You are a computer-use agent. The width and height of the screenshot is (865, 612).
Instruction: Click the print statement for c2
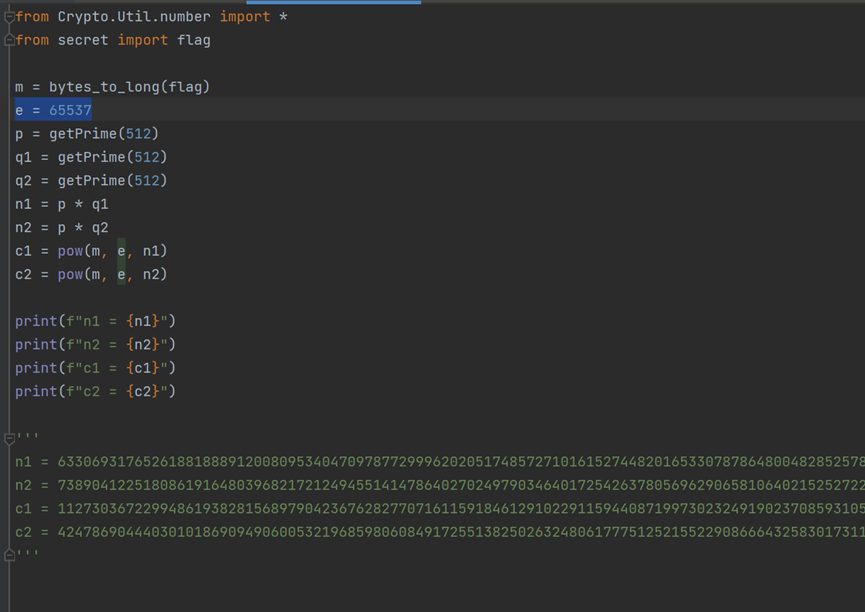pyautogui.click(x=95, y=391)
